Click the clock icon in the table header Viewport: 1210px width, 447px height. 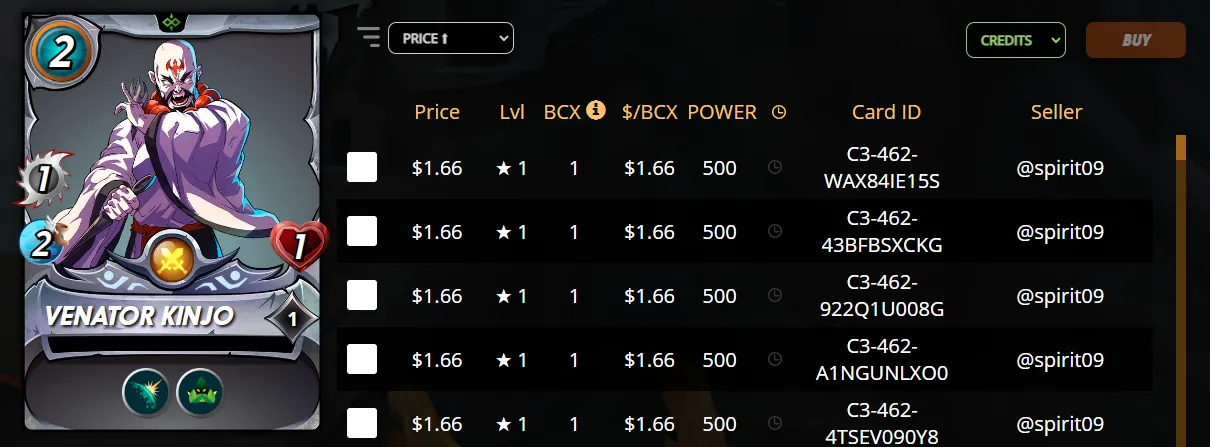pyautogui.click(x=779, y=113)
